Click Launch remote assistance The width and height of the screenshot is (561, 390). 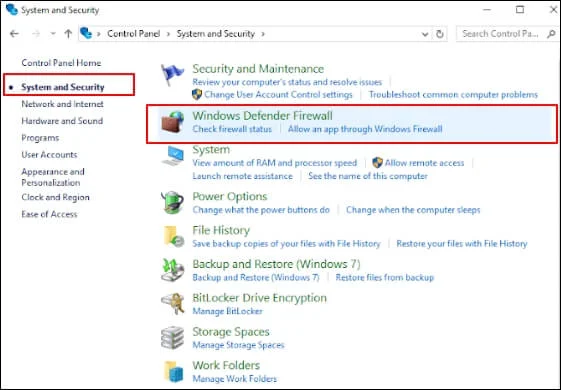click(x=242, y=176)
